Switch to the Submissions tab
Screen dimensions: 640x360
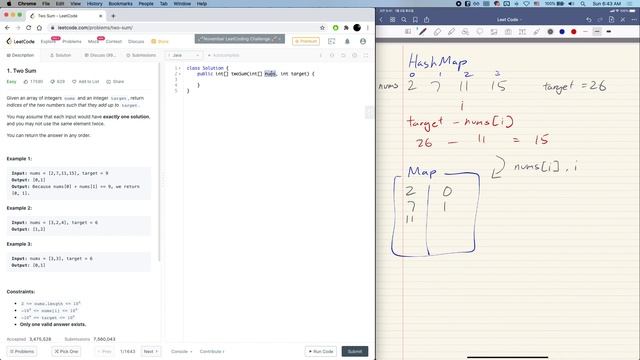click(x=141, y=55)
